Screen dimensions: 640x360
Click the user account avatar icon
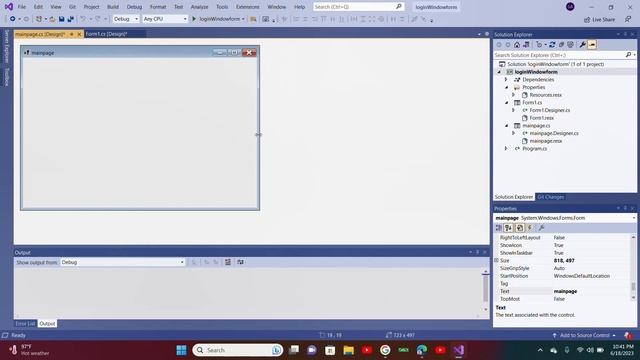570,7
